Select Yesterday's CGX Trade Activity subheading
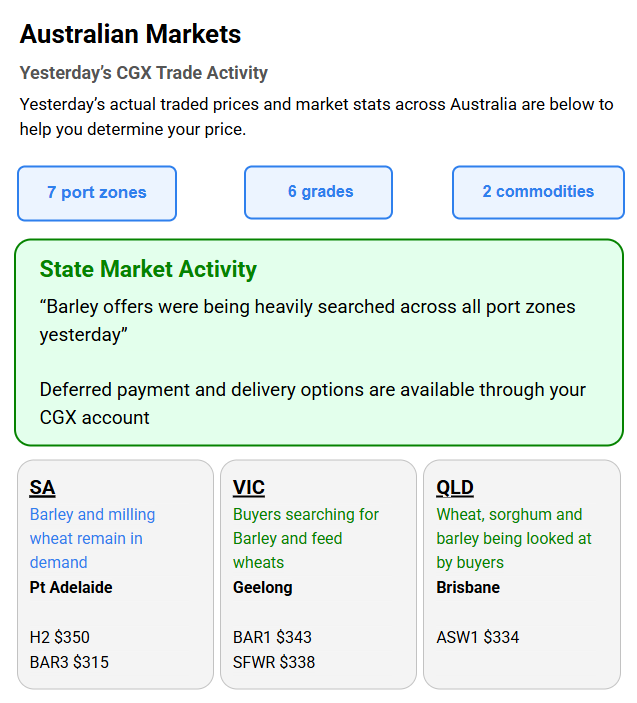Screen dimensions: 637x703 144,73
